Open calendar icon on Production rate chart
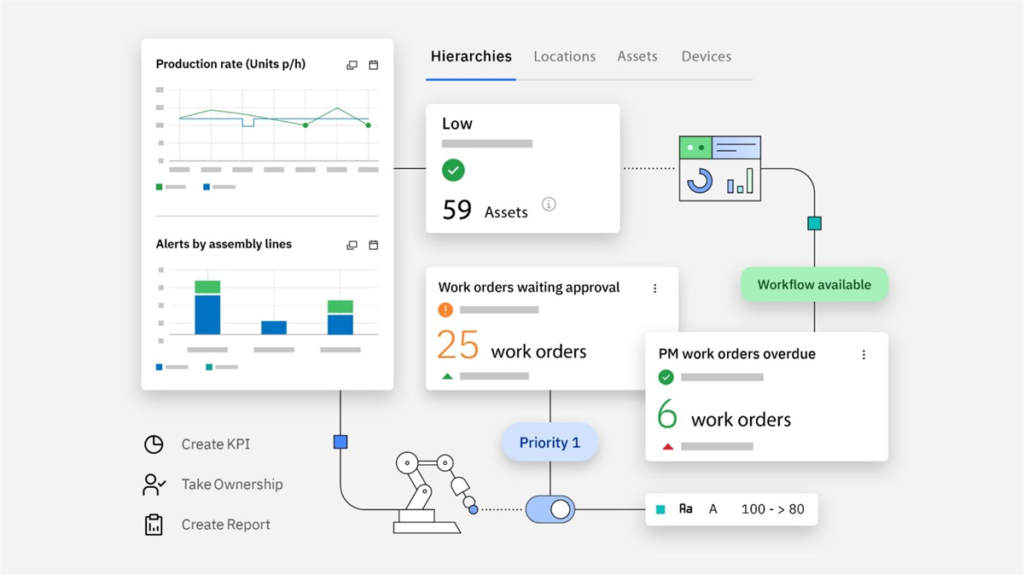Screen dimensions: 1024x575 tap(374, 65)
